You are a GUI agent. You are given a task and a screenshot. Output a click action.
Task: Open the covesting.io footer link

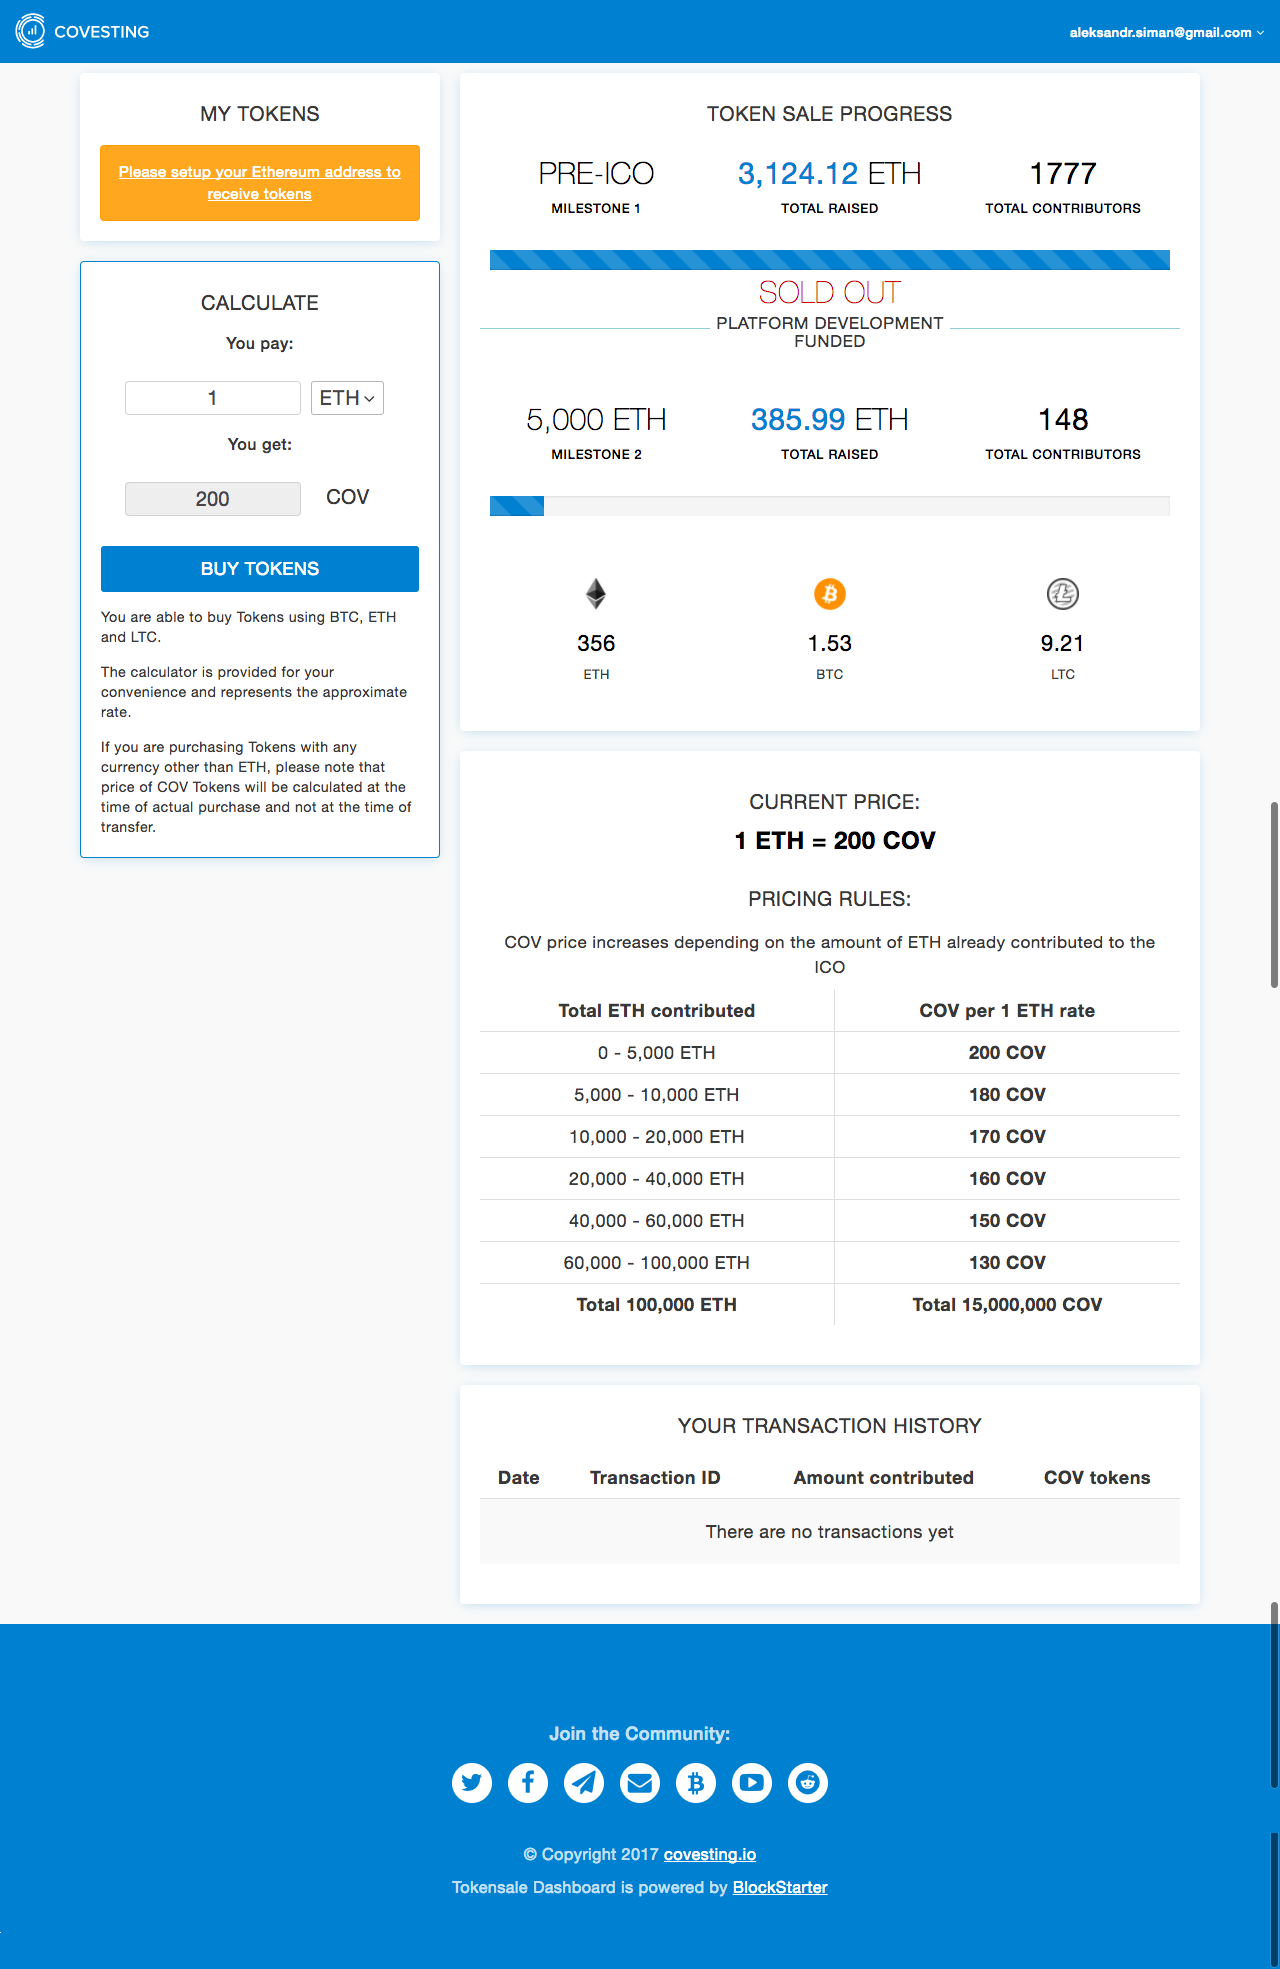coord(710,1854)
